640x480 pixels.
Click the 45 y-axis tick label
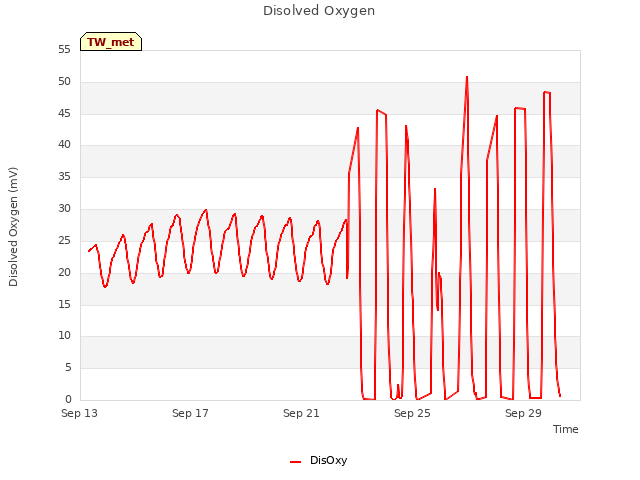click(x=64, y=113)
